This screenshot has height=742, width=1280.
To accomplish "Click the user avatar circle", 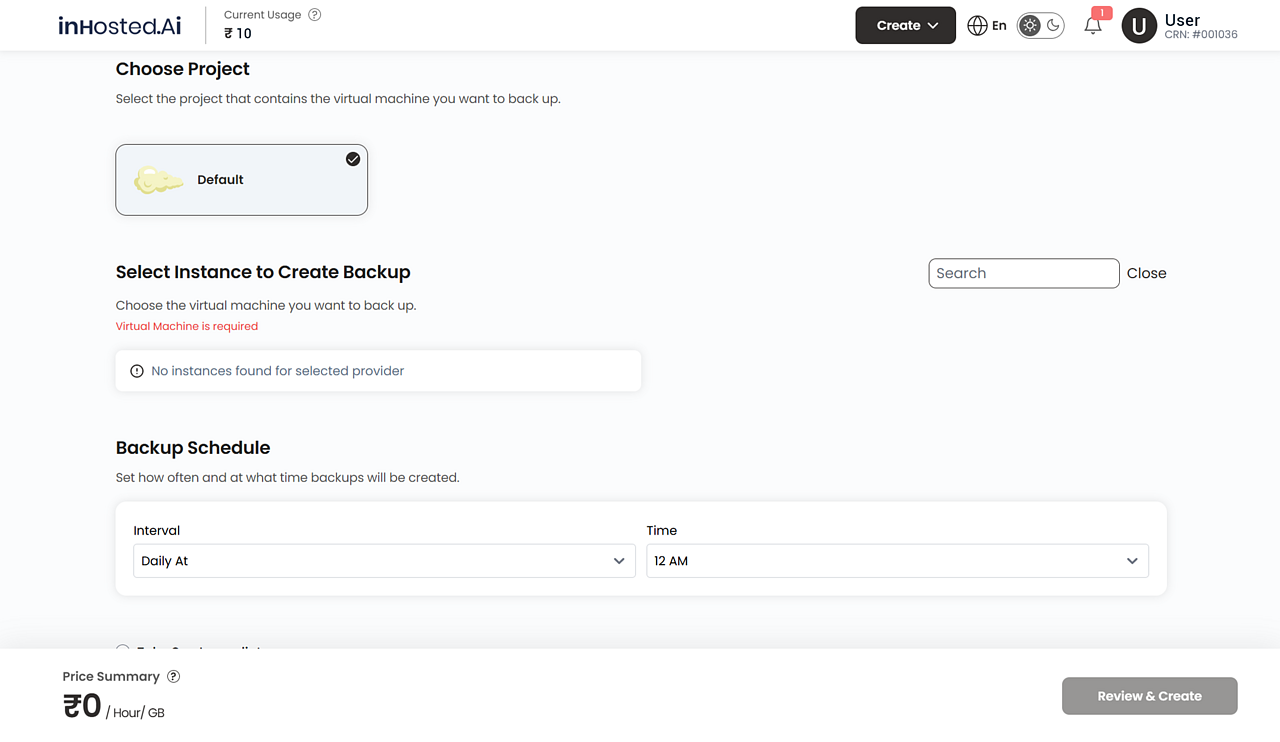I will click(1139, 26).
